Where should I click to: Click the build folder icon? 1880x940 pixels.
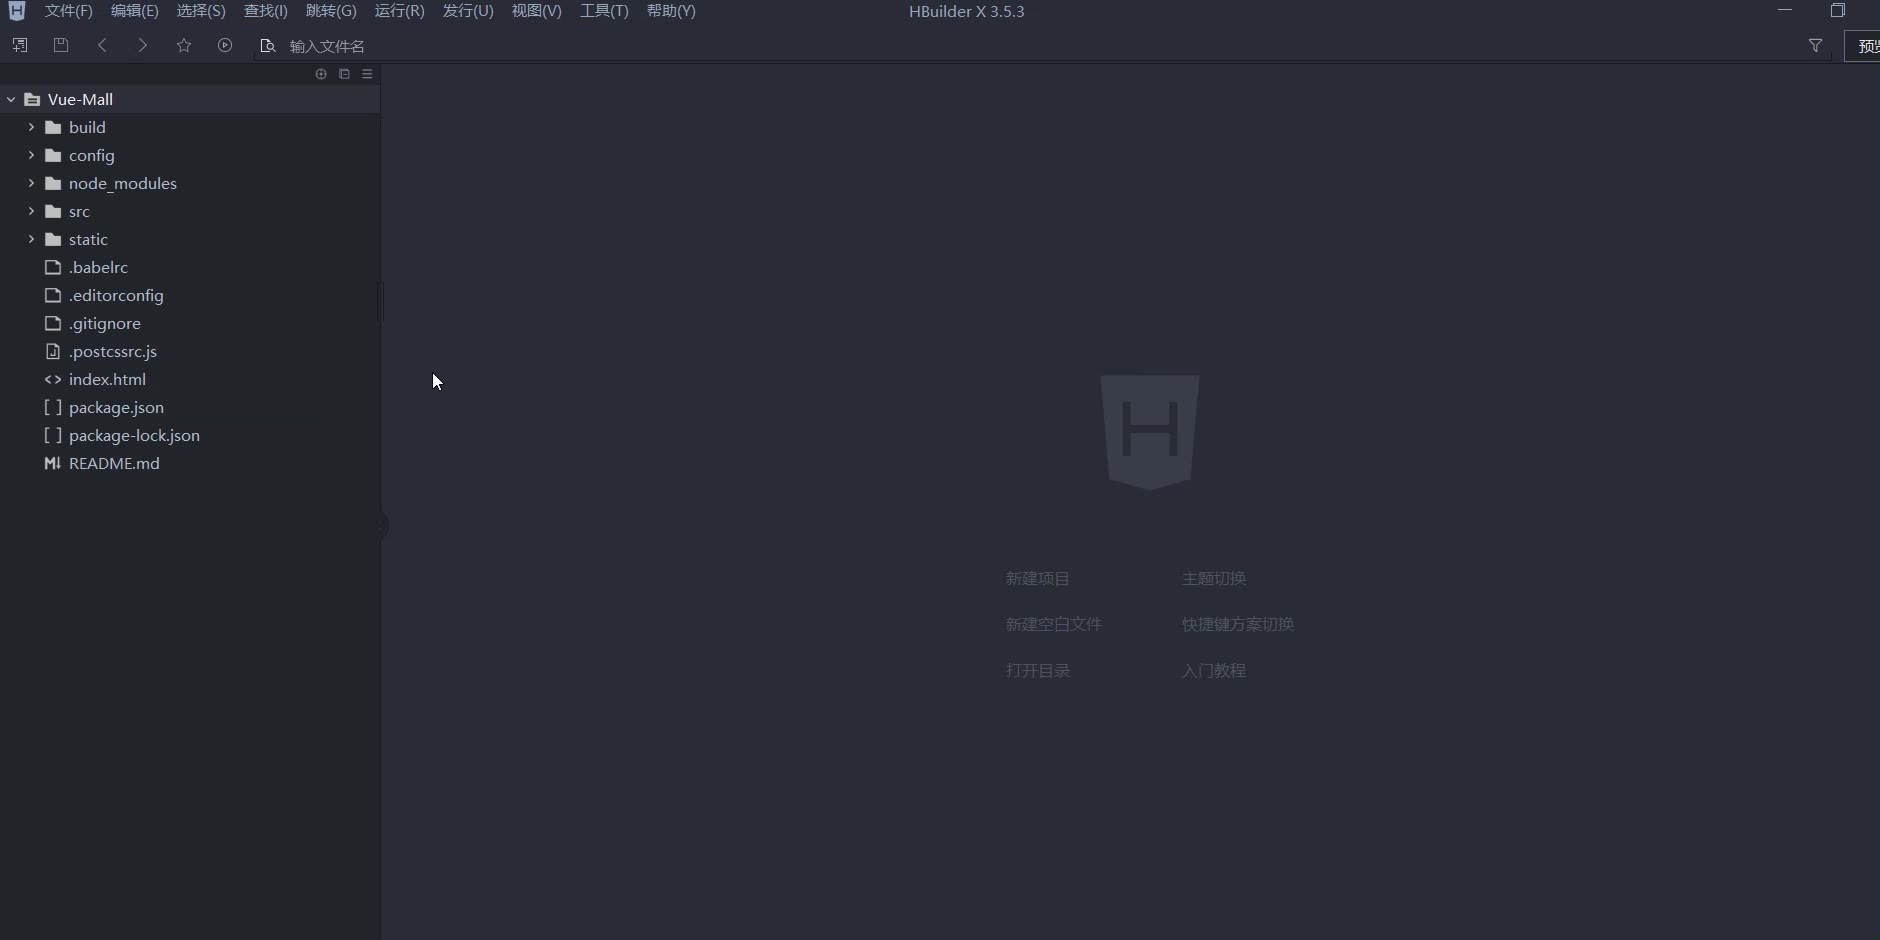tap(53, 127)
